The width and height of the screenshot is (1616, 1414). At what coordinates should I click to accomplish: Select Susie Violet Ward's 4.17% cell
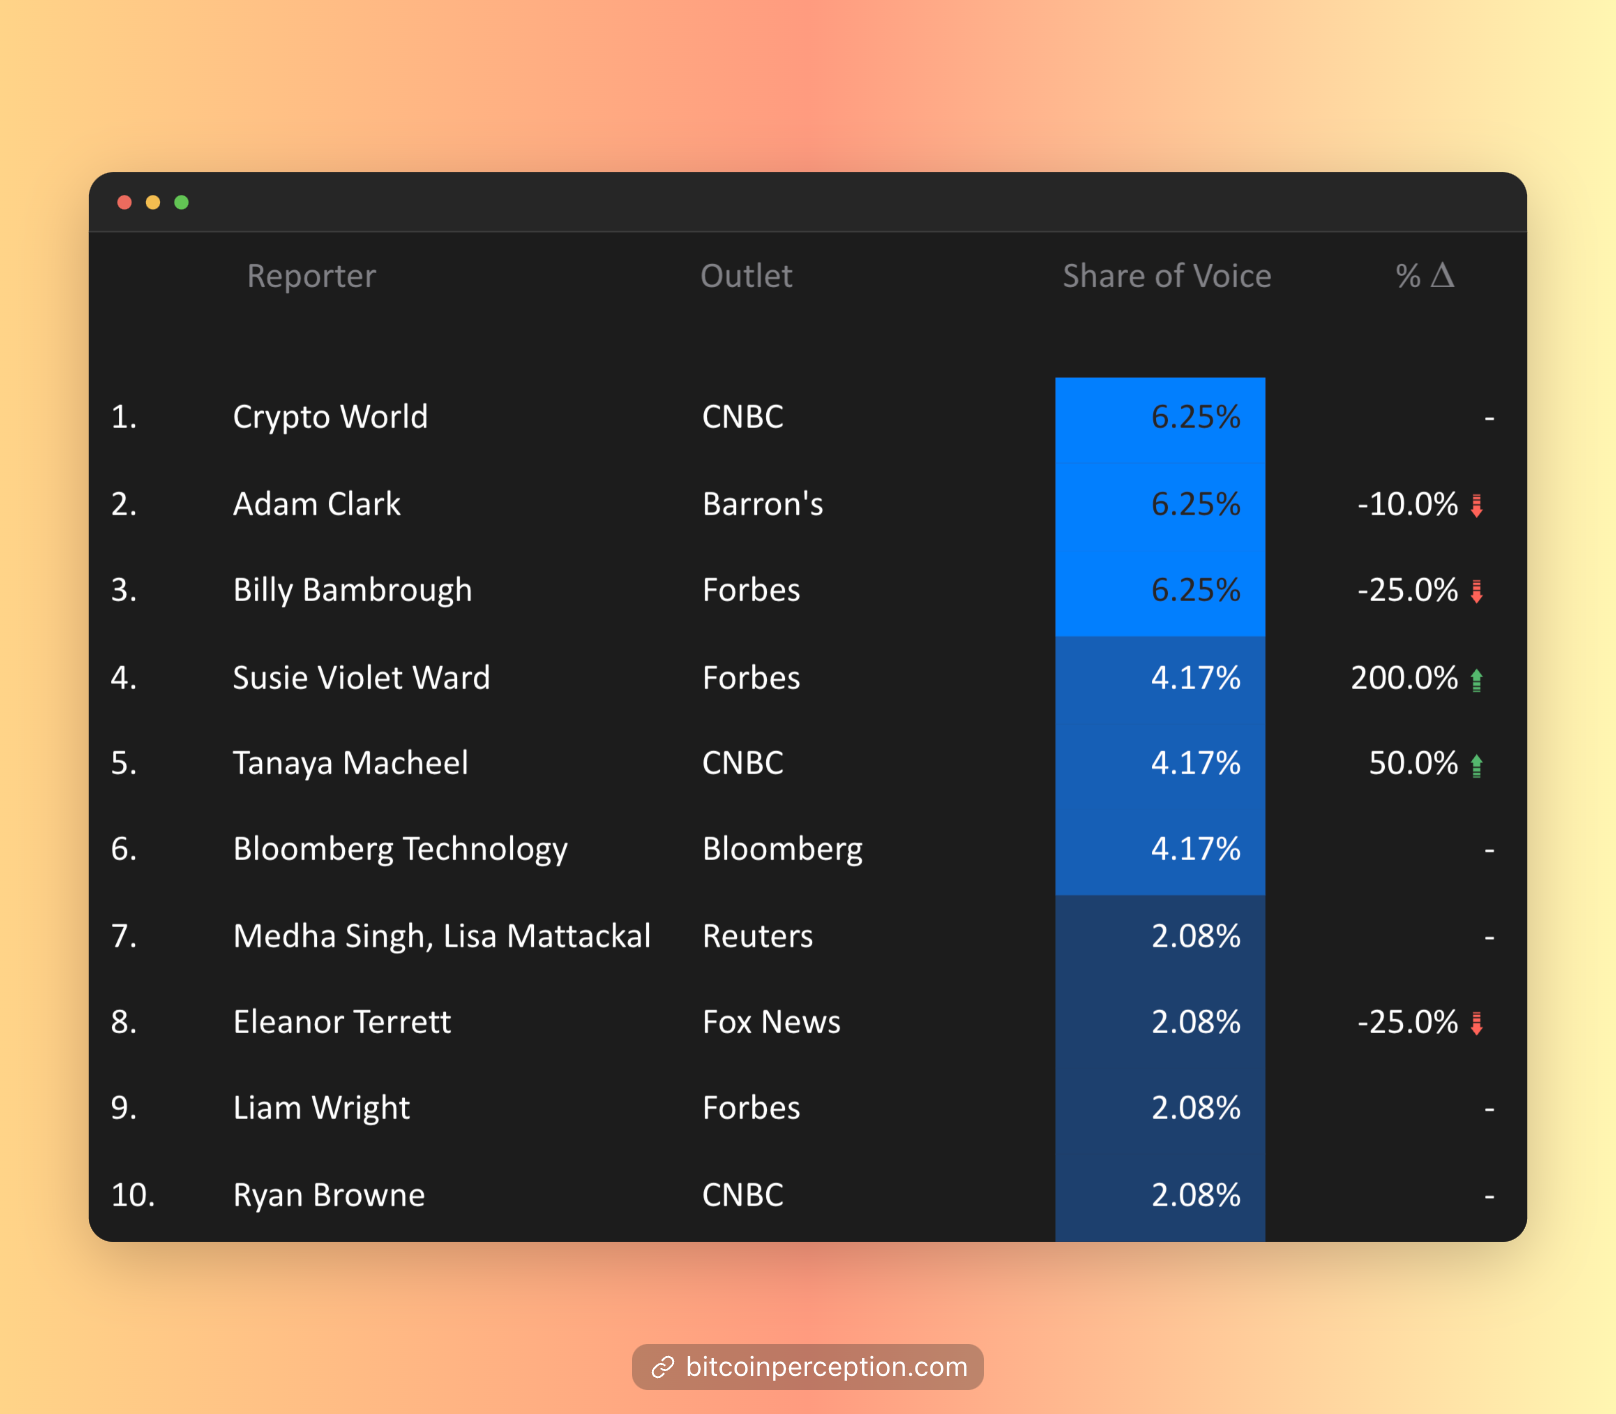(1160, 678)
